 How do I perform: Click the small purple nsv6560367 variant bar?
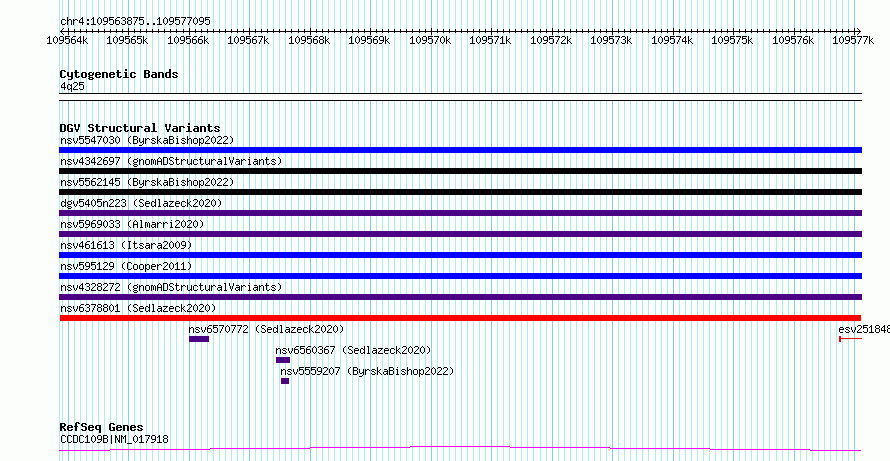tap(283, 360)
